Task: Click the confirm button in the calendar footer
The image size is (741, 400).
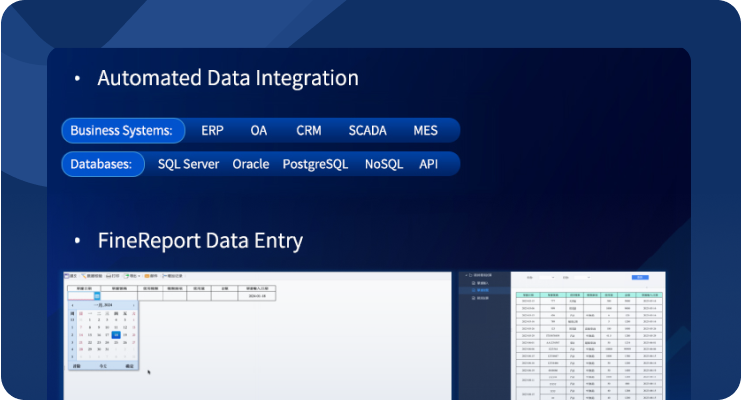Action: 129,366
